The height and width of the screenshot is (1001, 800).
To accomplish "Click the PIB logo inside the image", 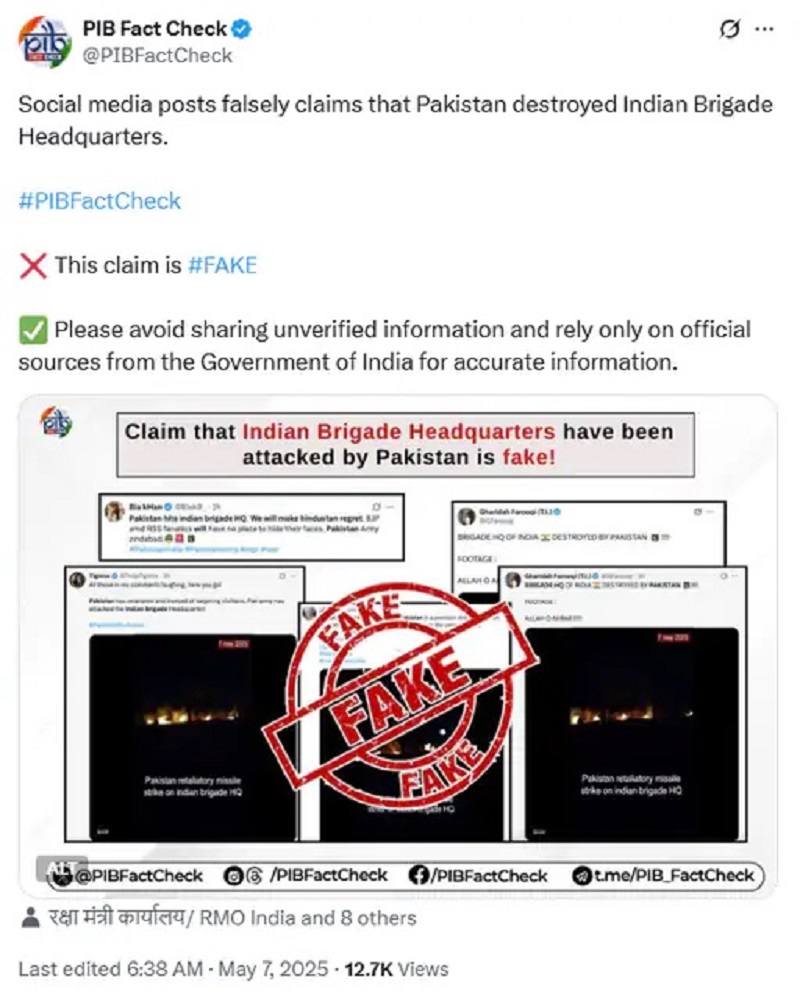I will click(56, 422).
